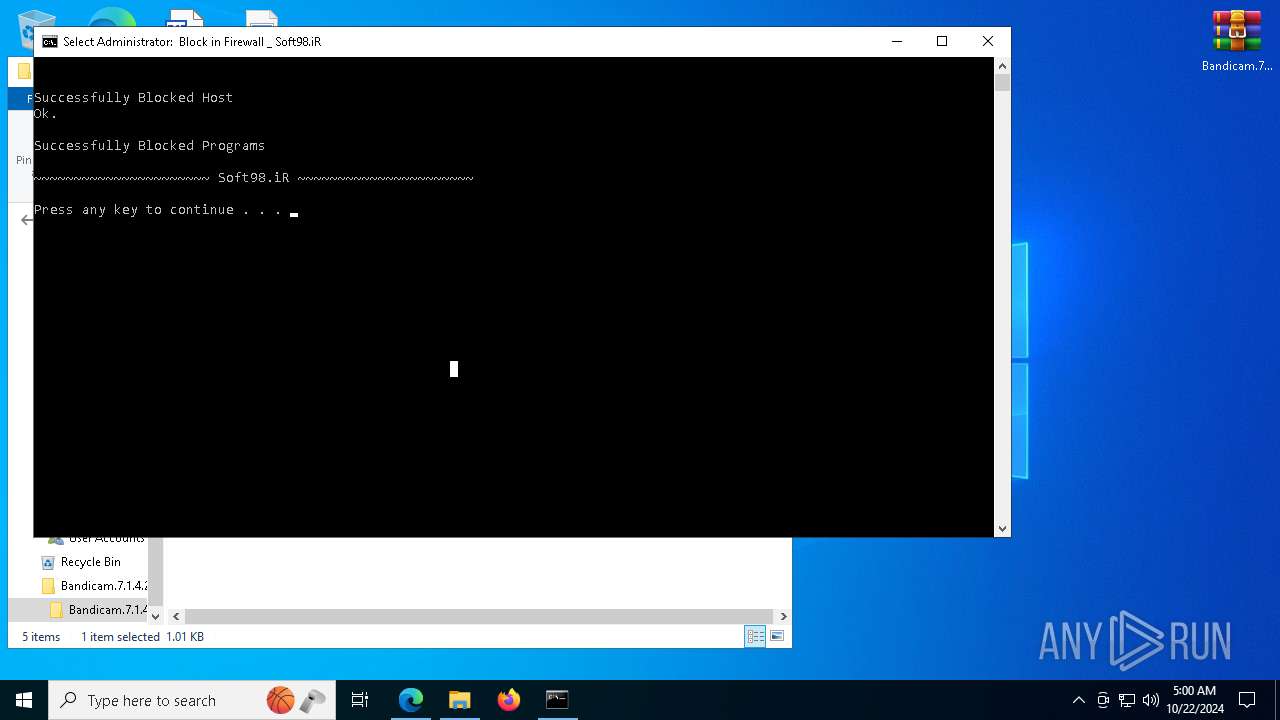Click '1 item selected' in Explorer status bar
1280x720 pixels.
(x=120, y=637)
